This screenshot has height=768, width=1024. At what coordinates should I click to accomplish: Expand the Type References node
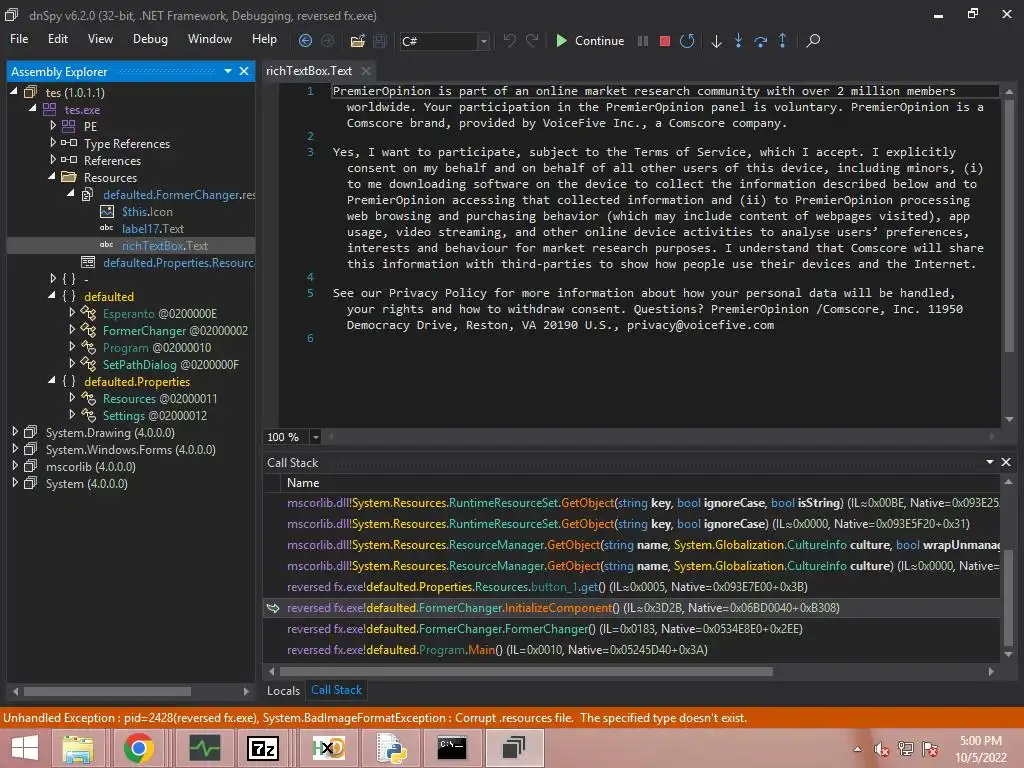coord(53,142)
